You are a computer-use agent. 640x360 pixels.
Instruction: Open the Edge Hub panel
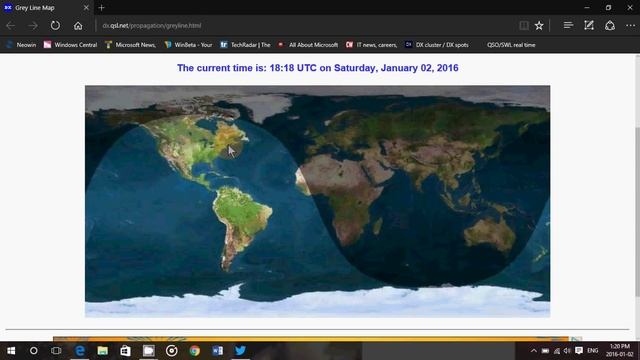[x=568, y=25]
